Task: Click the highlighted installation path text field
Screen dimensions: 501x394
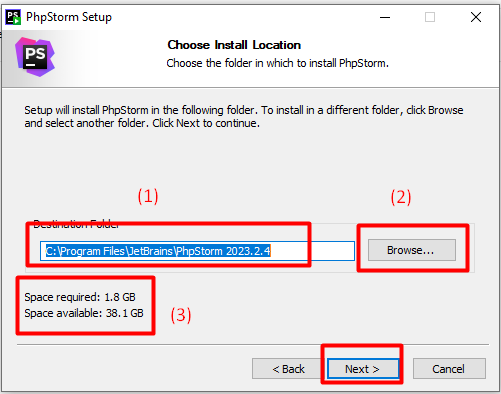Action: (197, 251)
